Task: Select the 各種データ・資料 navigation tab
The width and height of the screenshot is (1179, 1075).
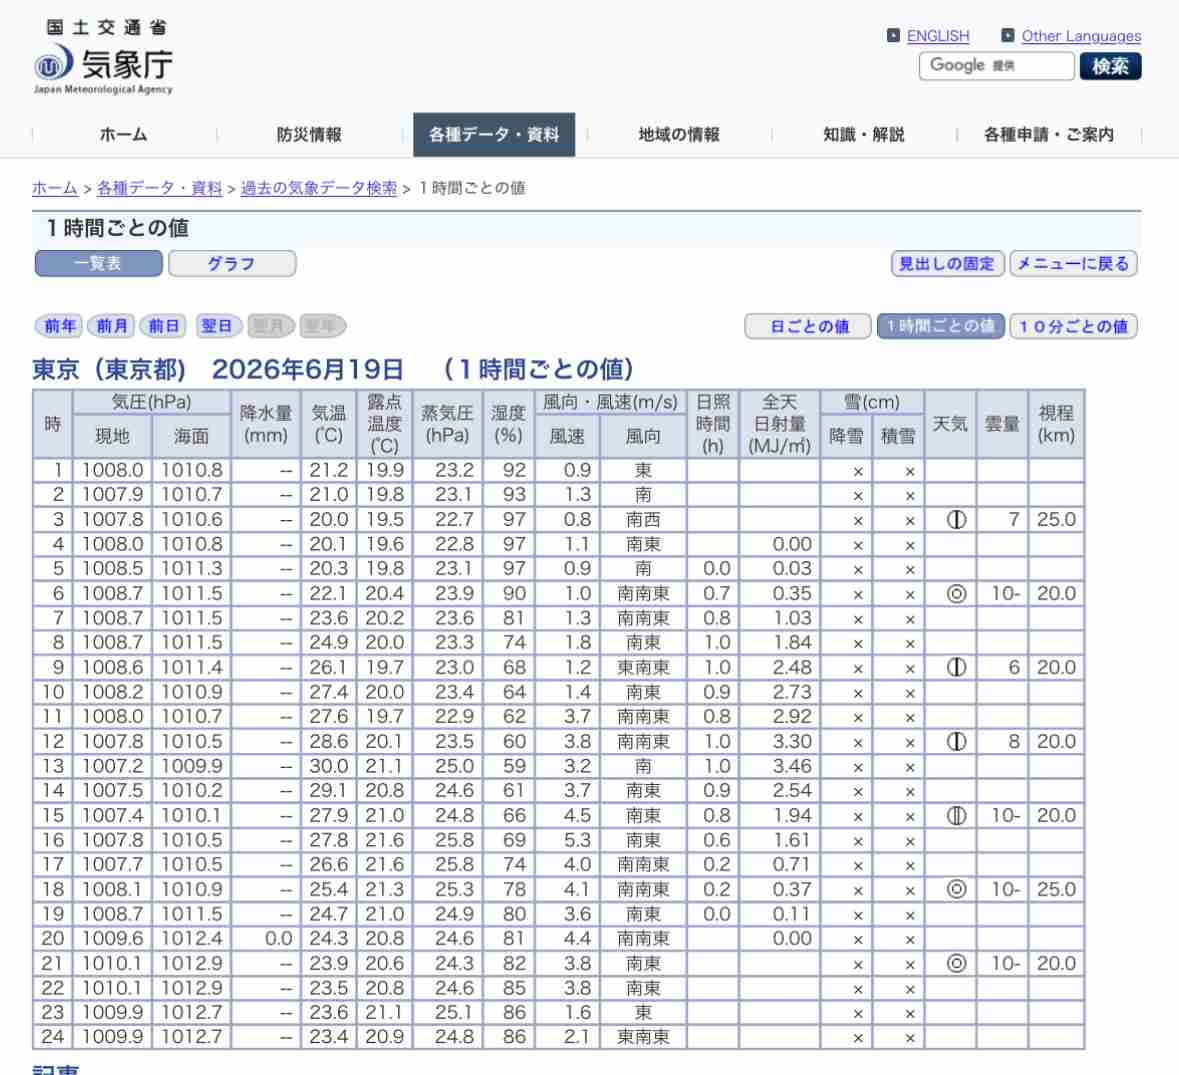Action: 494,135
